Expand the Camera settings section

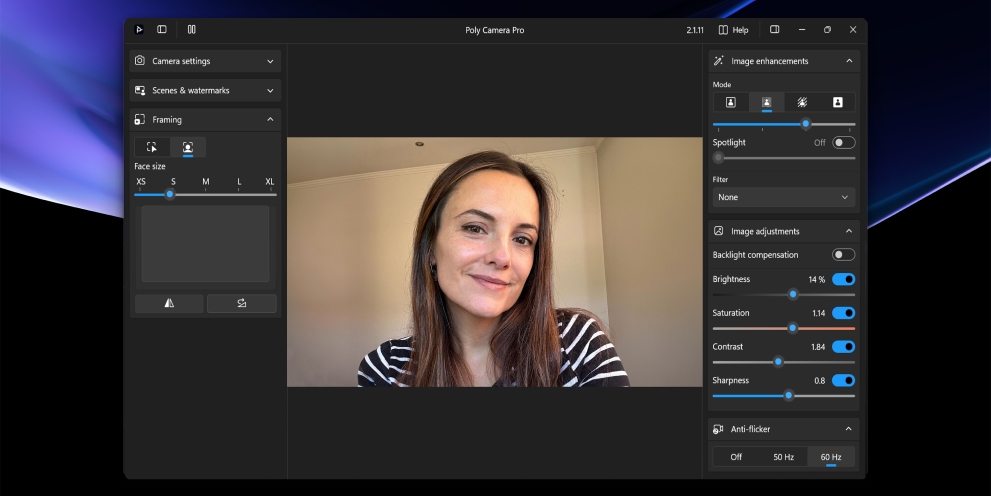pyautogui.click(x=205, y=61)
